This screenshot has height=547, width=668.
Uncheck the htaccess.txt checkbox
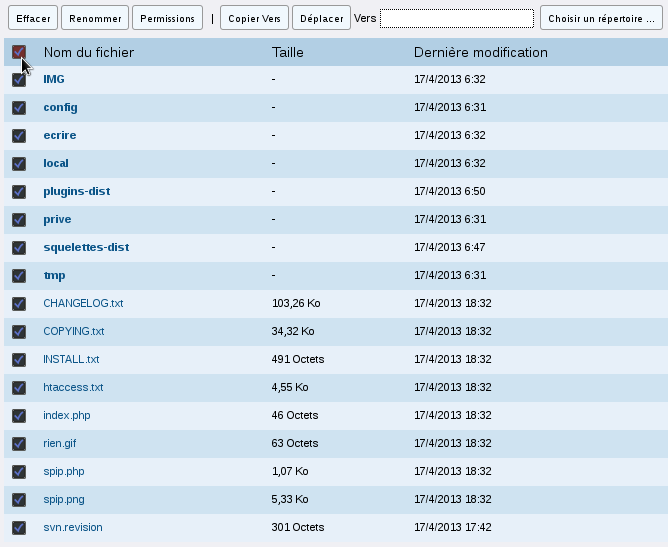tap(19, 388)
